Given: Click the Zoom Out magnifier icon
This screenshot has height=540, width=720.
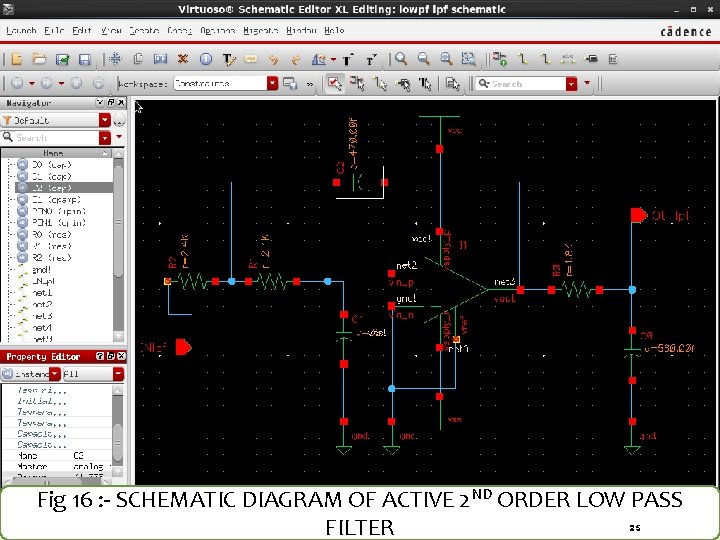Looking at the screenshot, I should (x=423, y=59).
